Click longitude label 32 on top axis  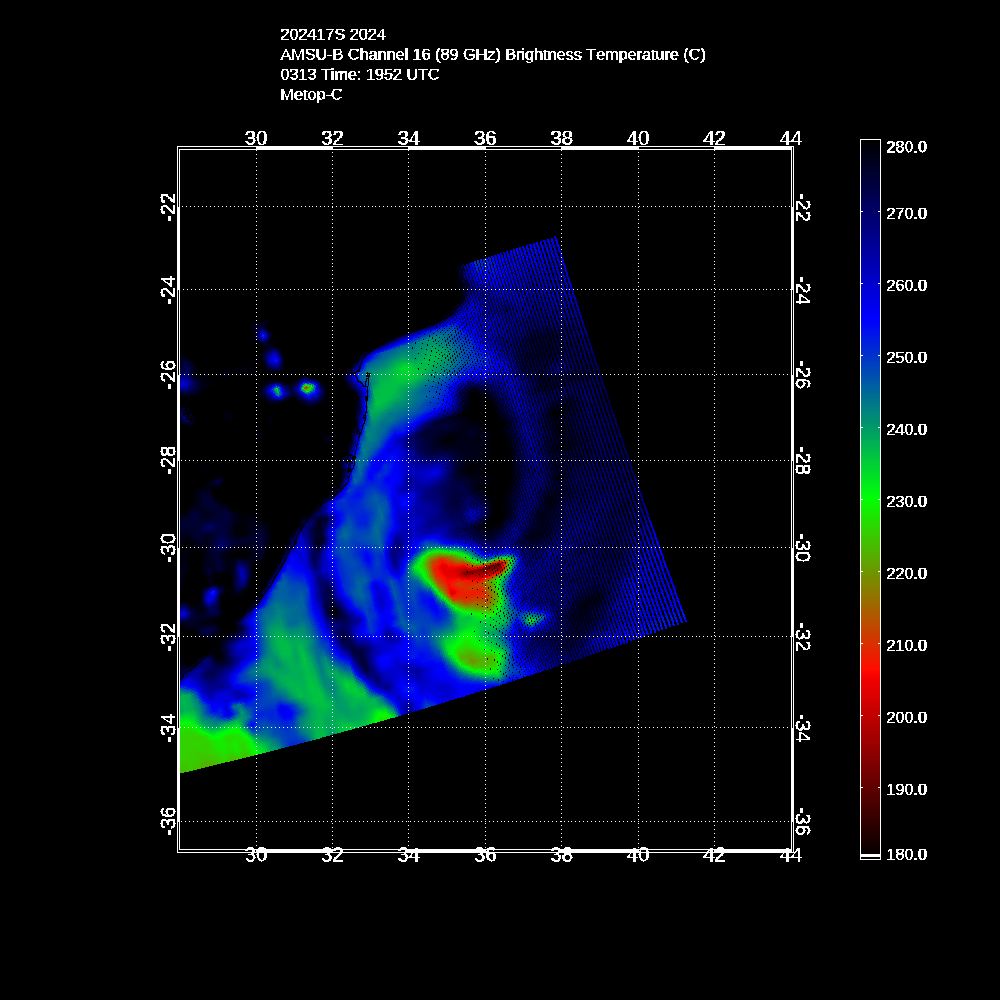click(332, 138)
